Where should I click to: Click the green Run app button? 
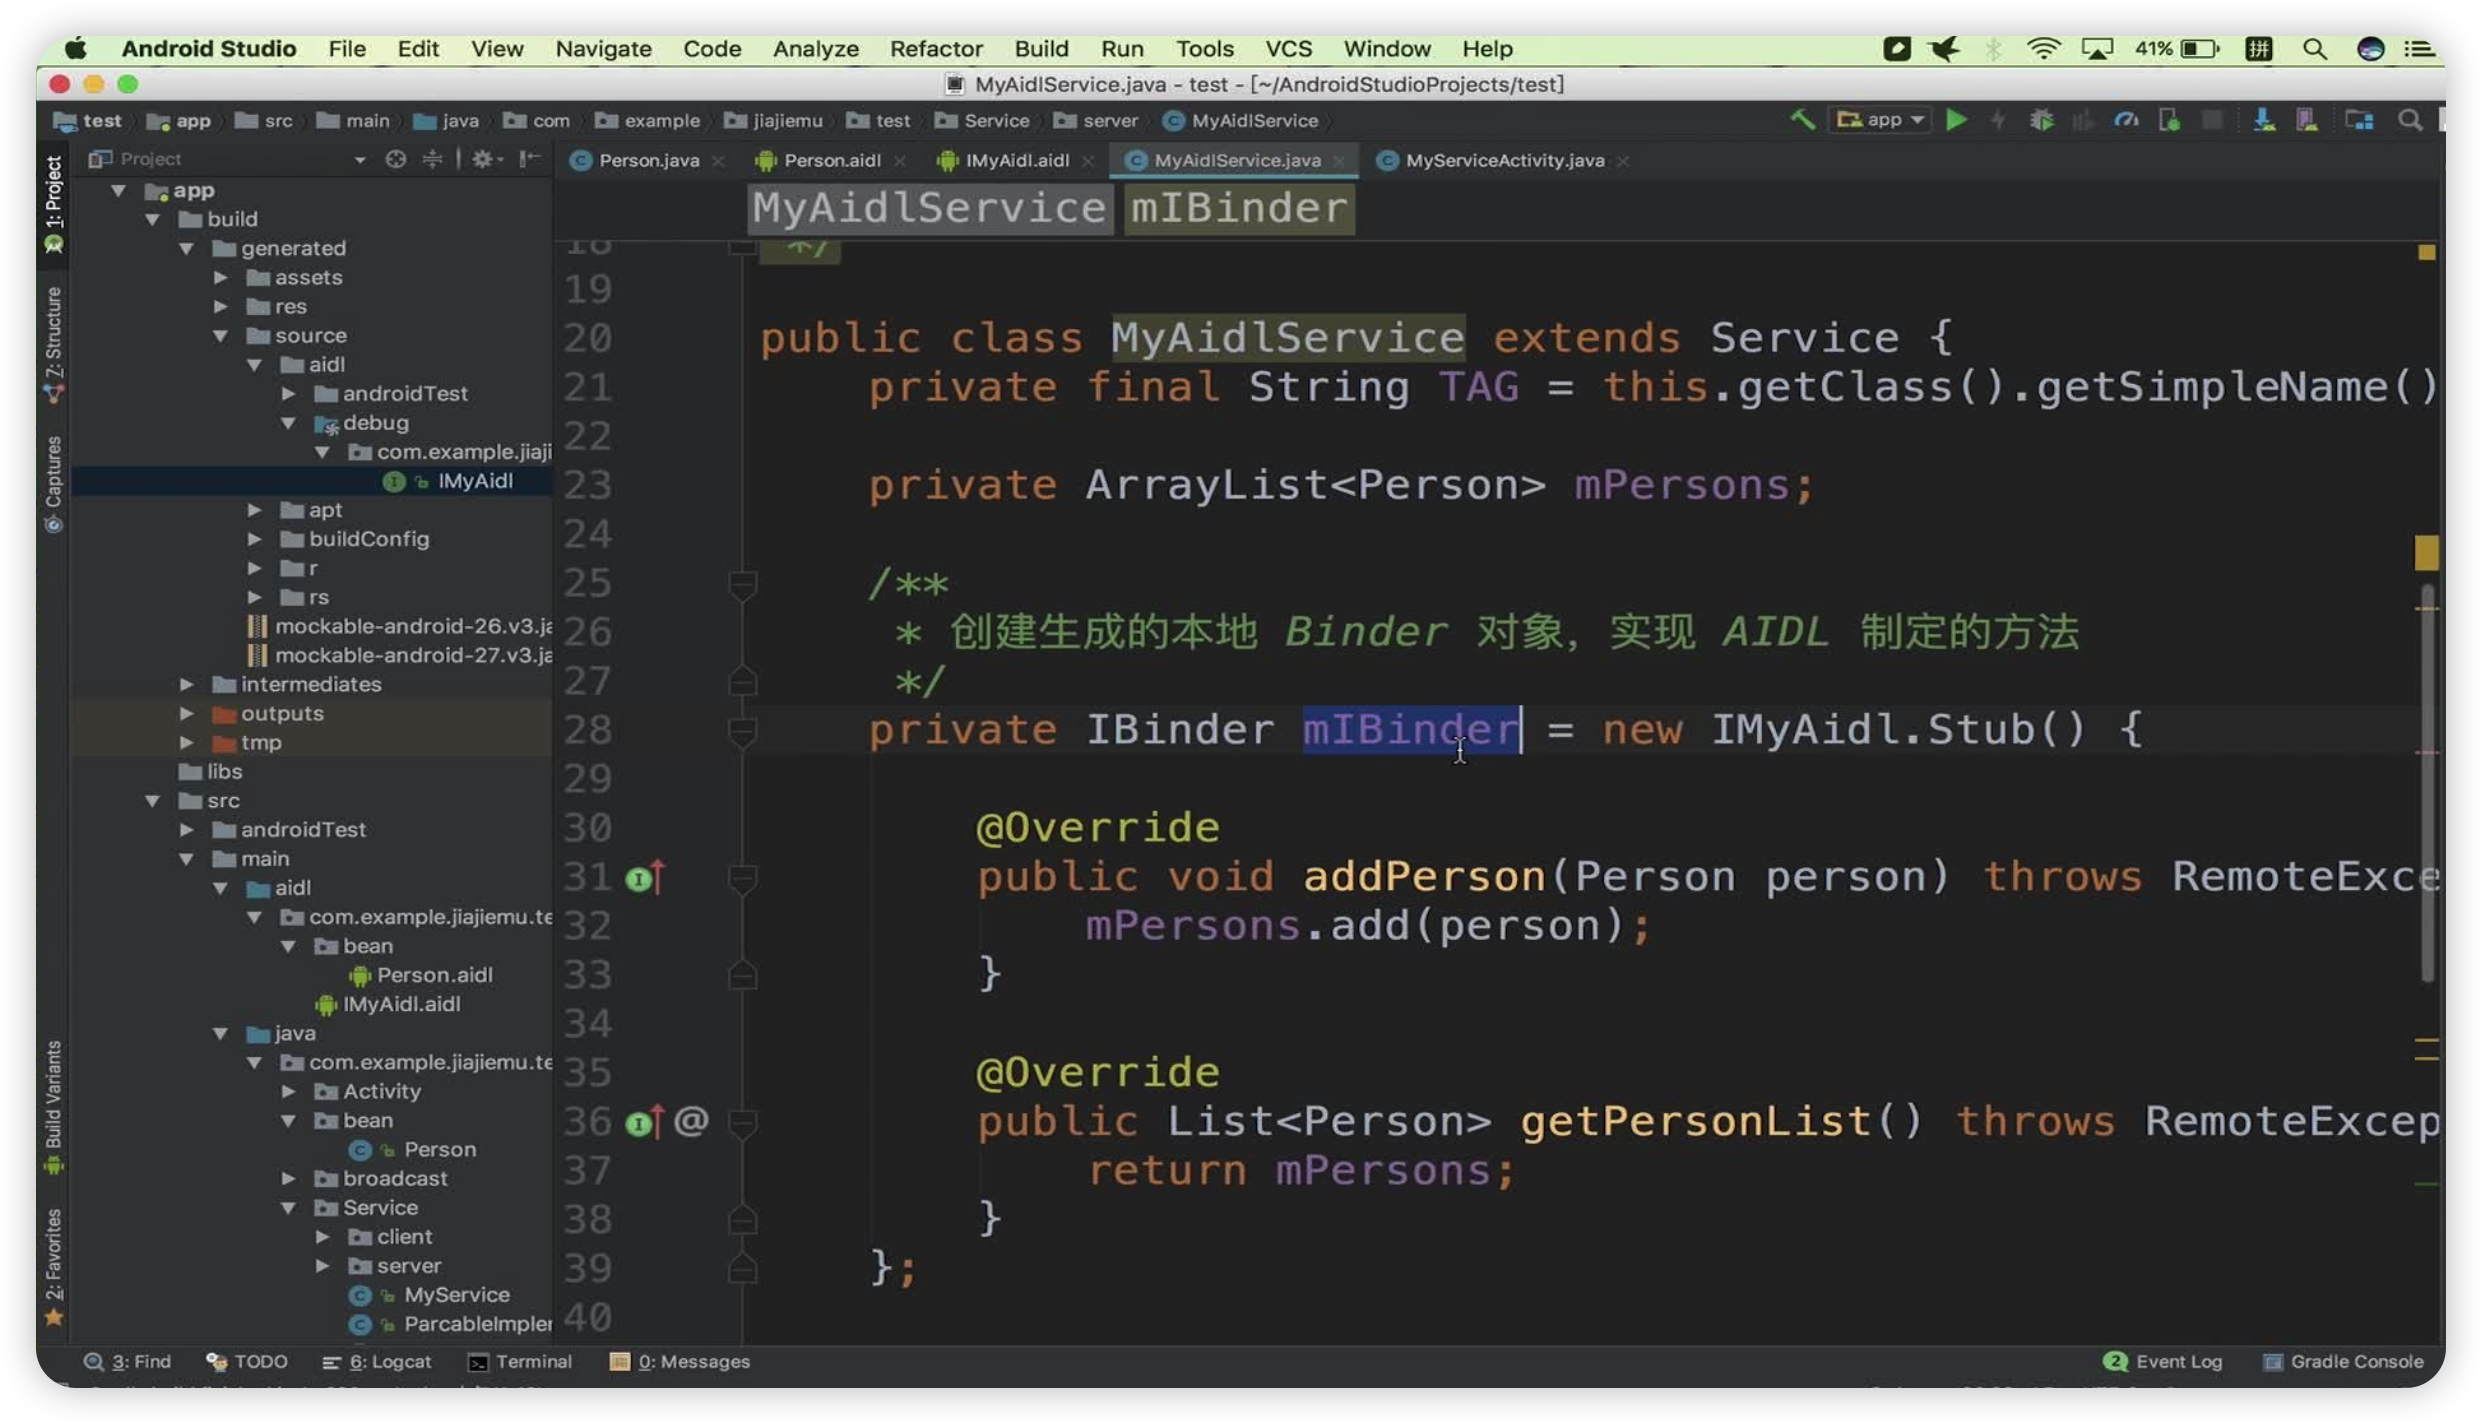(1956, 121)
